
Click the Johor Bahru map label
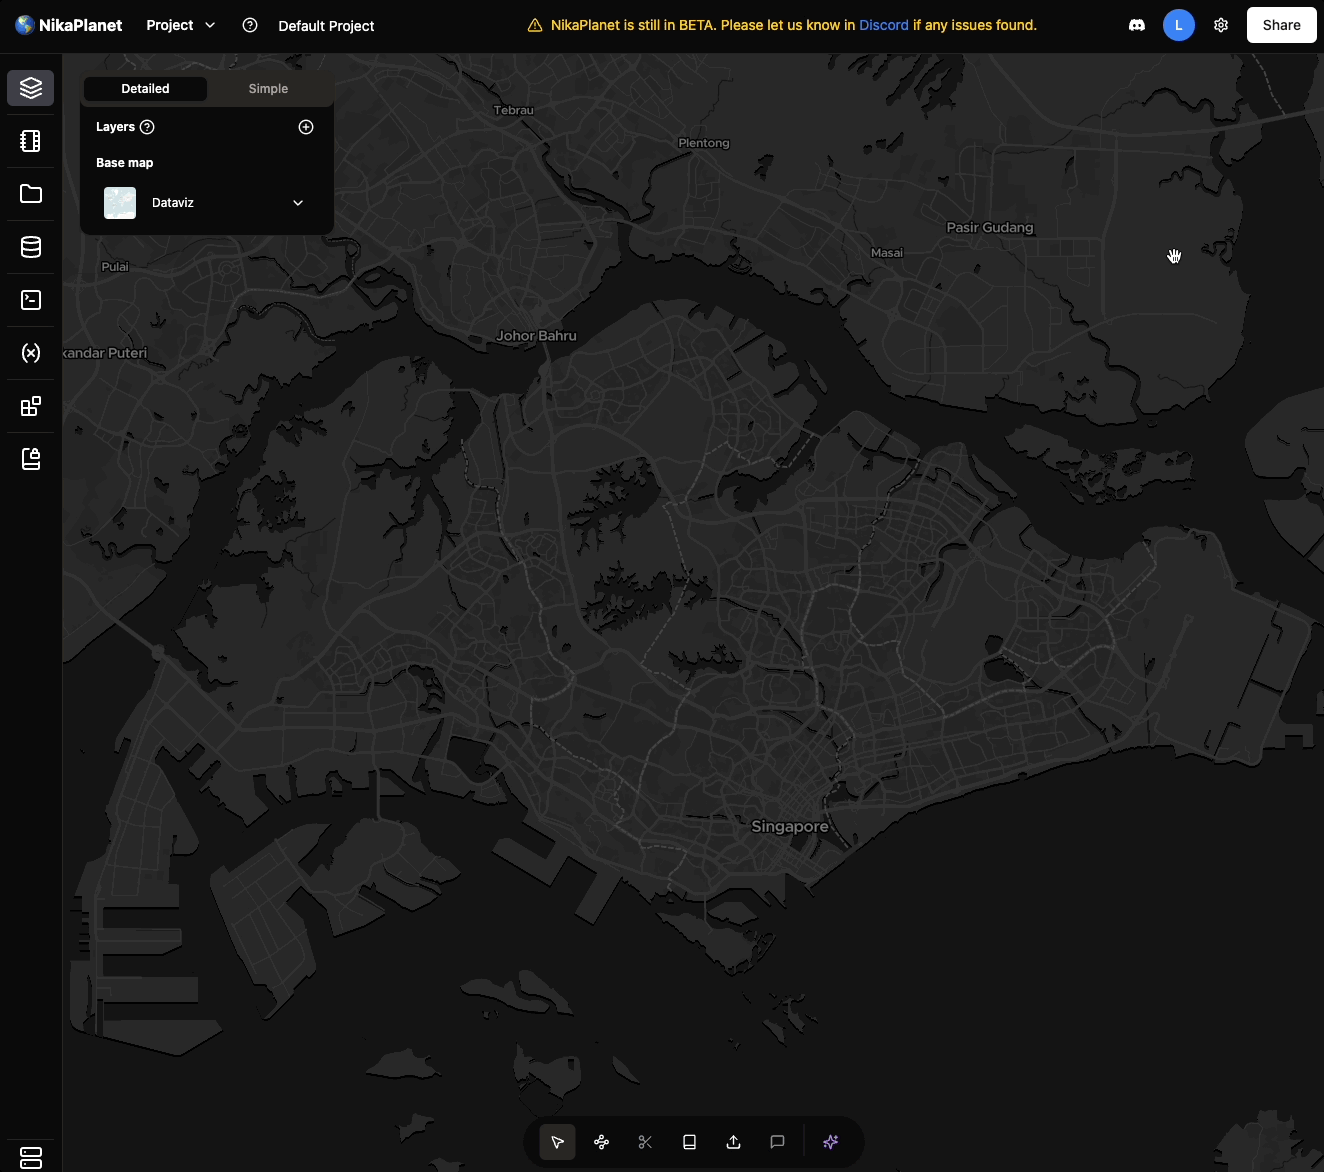(x=536, y=336)
